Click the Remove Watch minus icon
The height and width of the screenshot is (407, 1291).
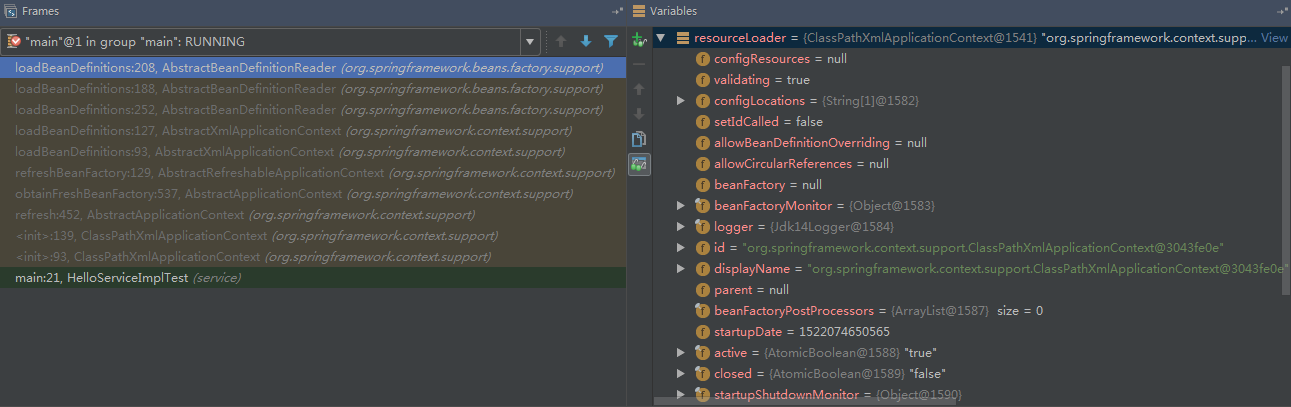coord(639,66)
